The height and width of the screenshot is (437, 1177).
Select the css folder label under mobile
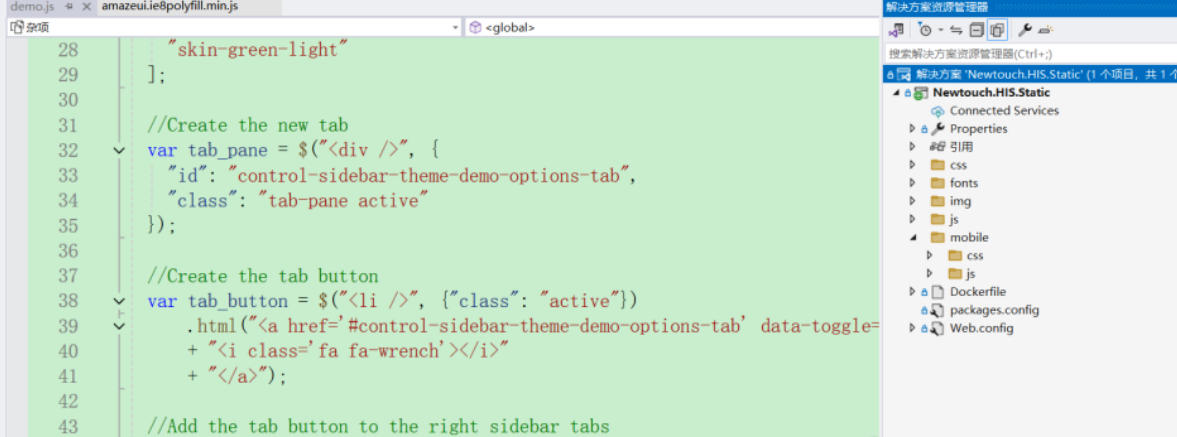pos(974,256)
